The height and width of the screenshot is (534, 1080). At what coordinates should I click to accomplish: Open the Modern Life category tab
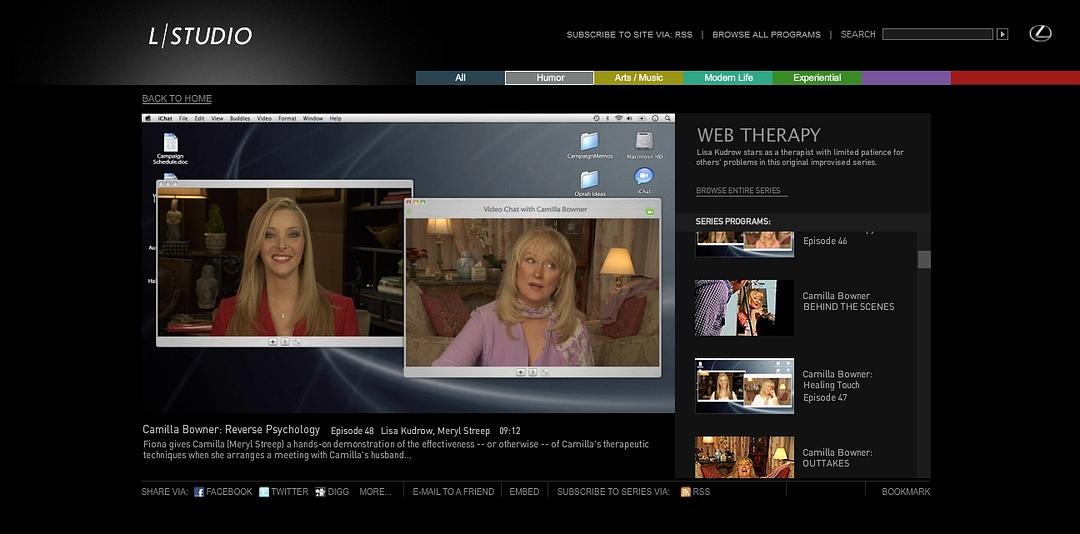click(x=728, y=78)
